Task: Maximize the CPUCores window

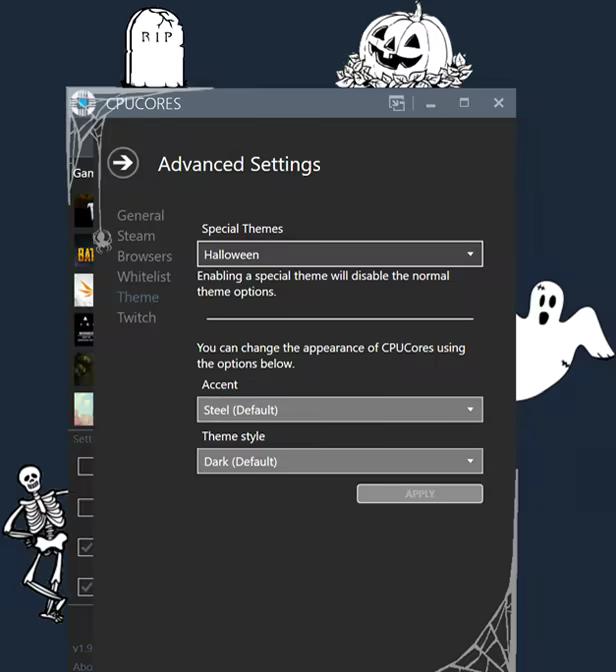Action: 464,103
